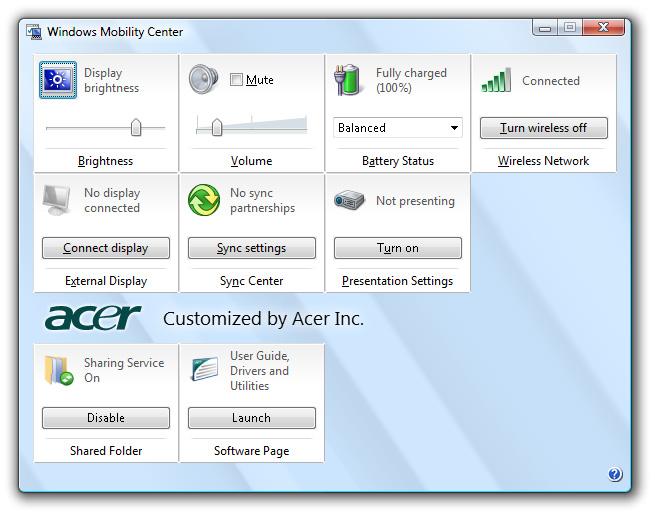Open Sync settings
Image resolution: width=655 pixels, height=513 pixels.
[x=251, y=248]
